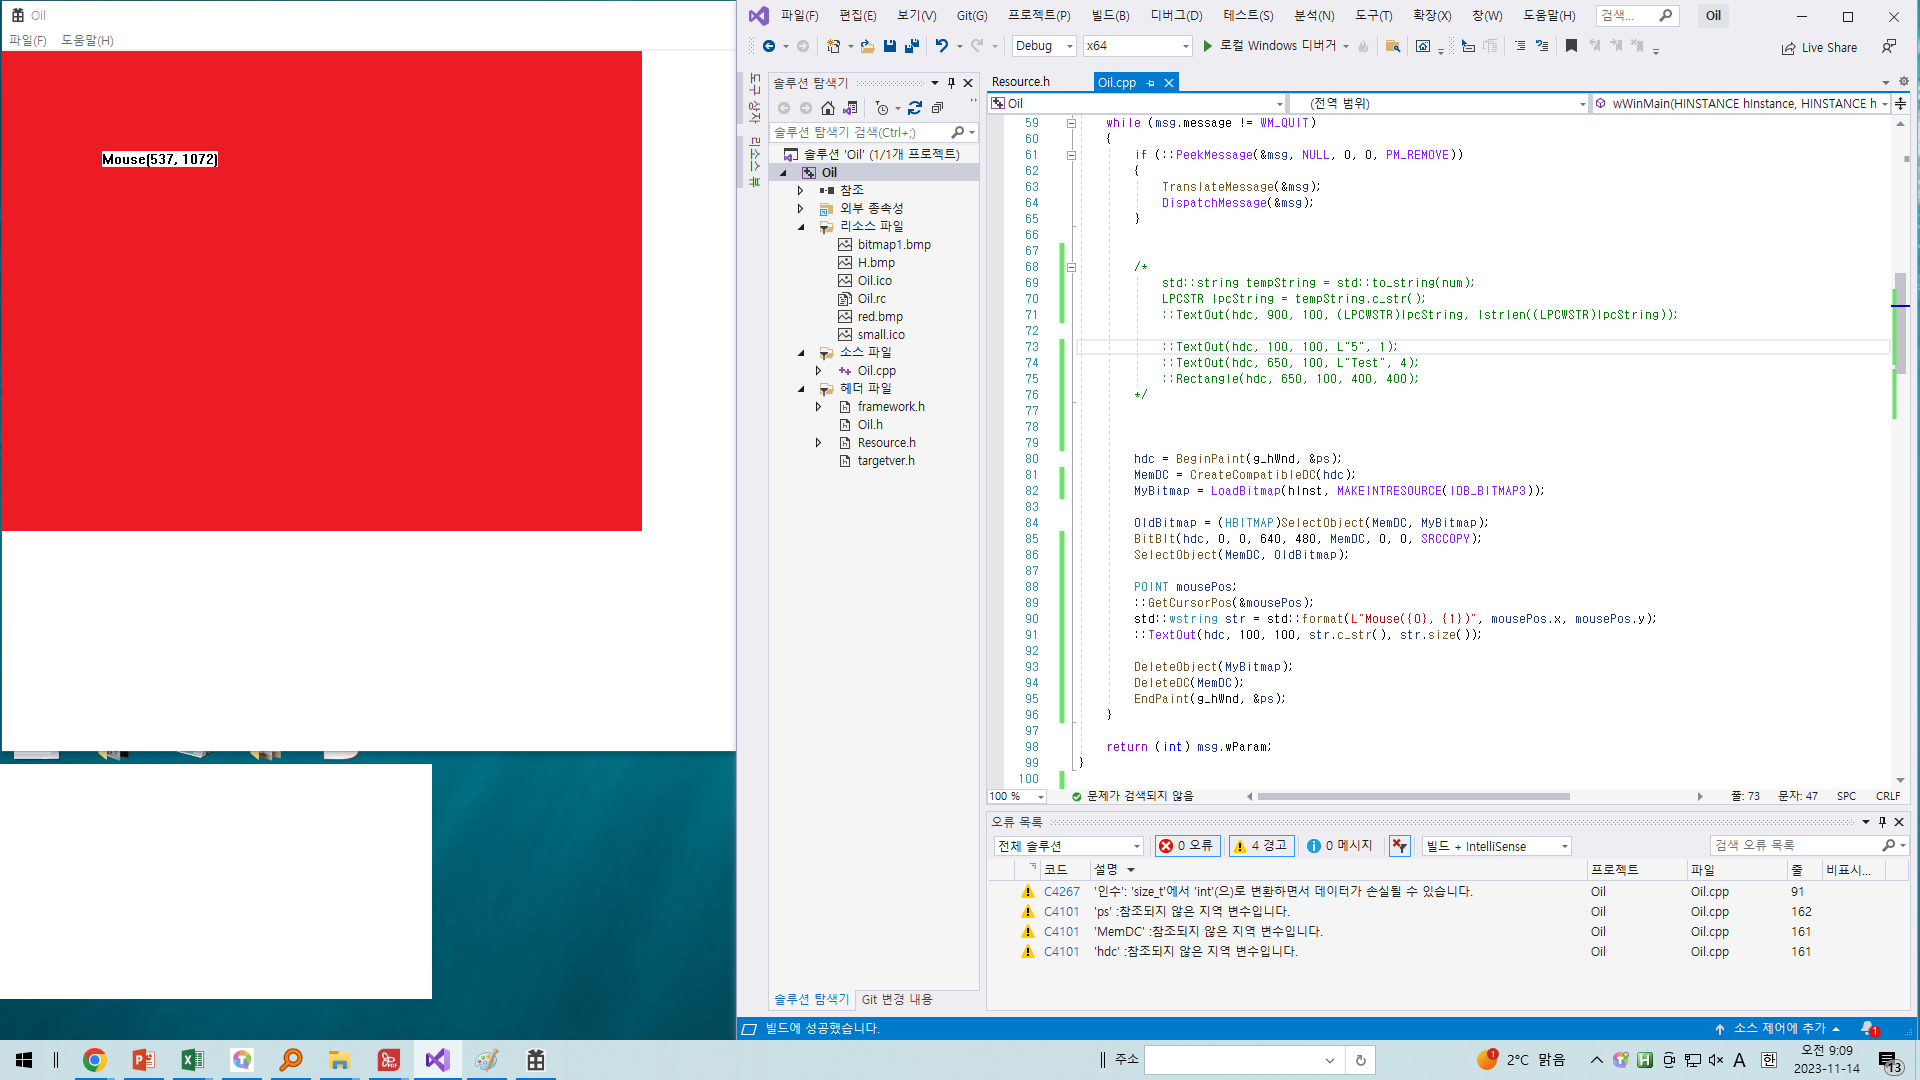
Task: Click the Save file icon in toolbar
Action: [889, 46]
